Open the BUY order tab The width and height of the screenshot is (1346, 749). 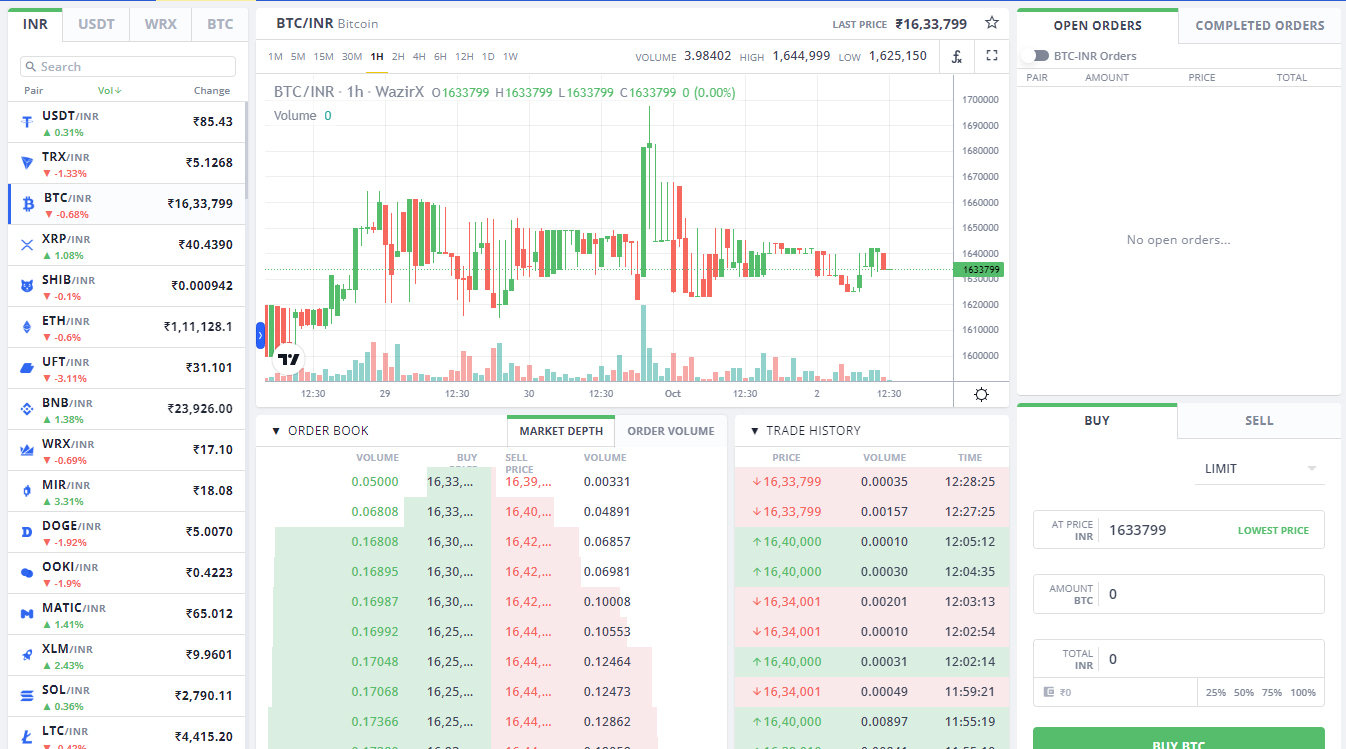click(1097, 421)
